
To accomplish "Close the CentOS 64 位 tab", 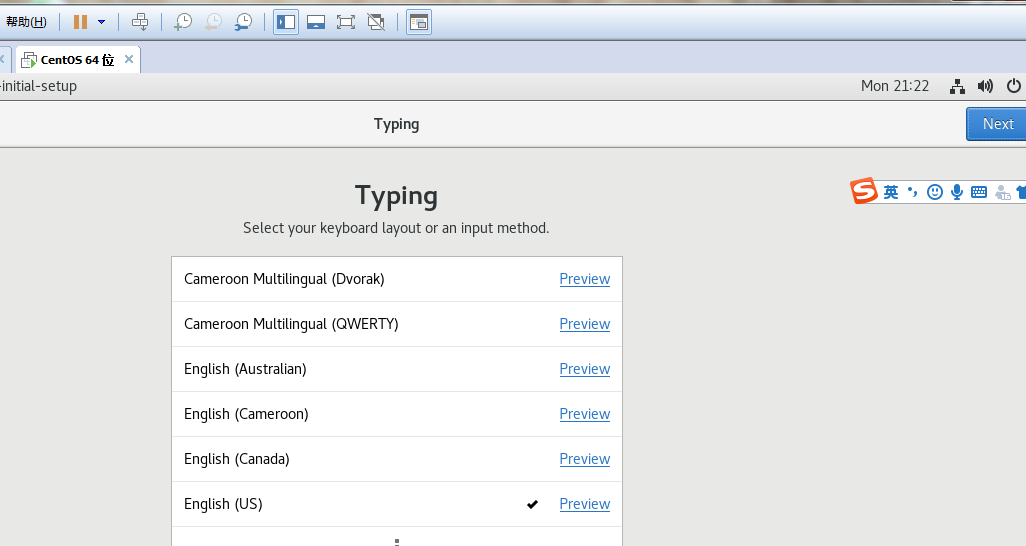I will pos(129,60).
